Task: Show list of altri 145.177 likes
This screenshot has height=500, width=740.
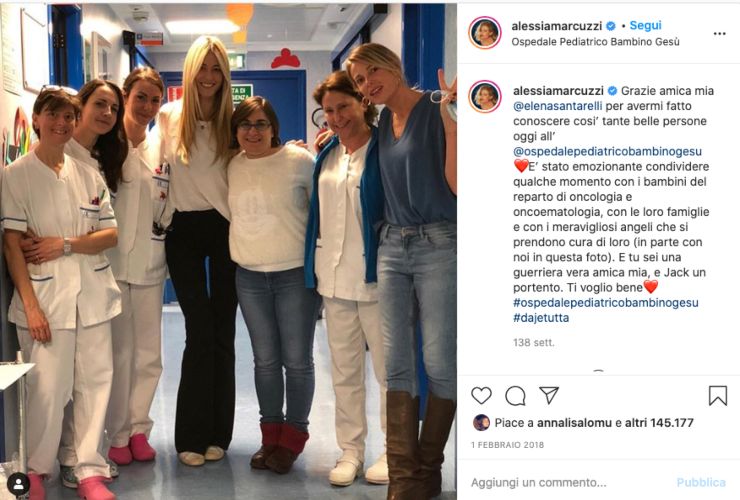Action: pyautogui.click(x=659, y=423)
